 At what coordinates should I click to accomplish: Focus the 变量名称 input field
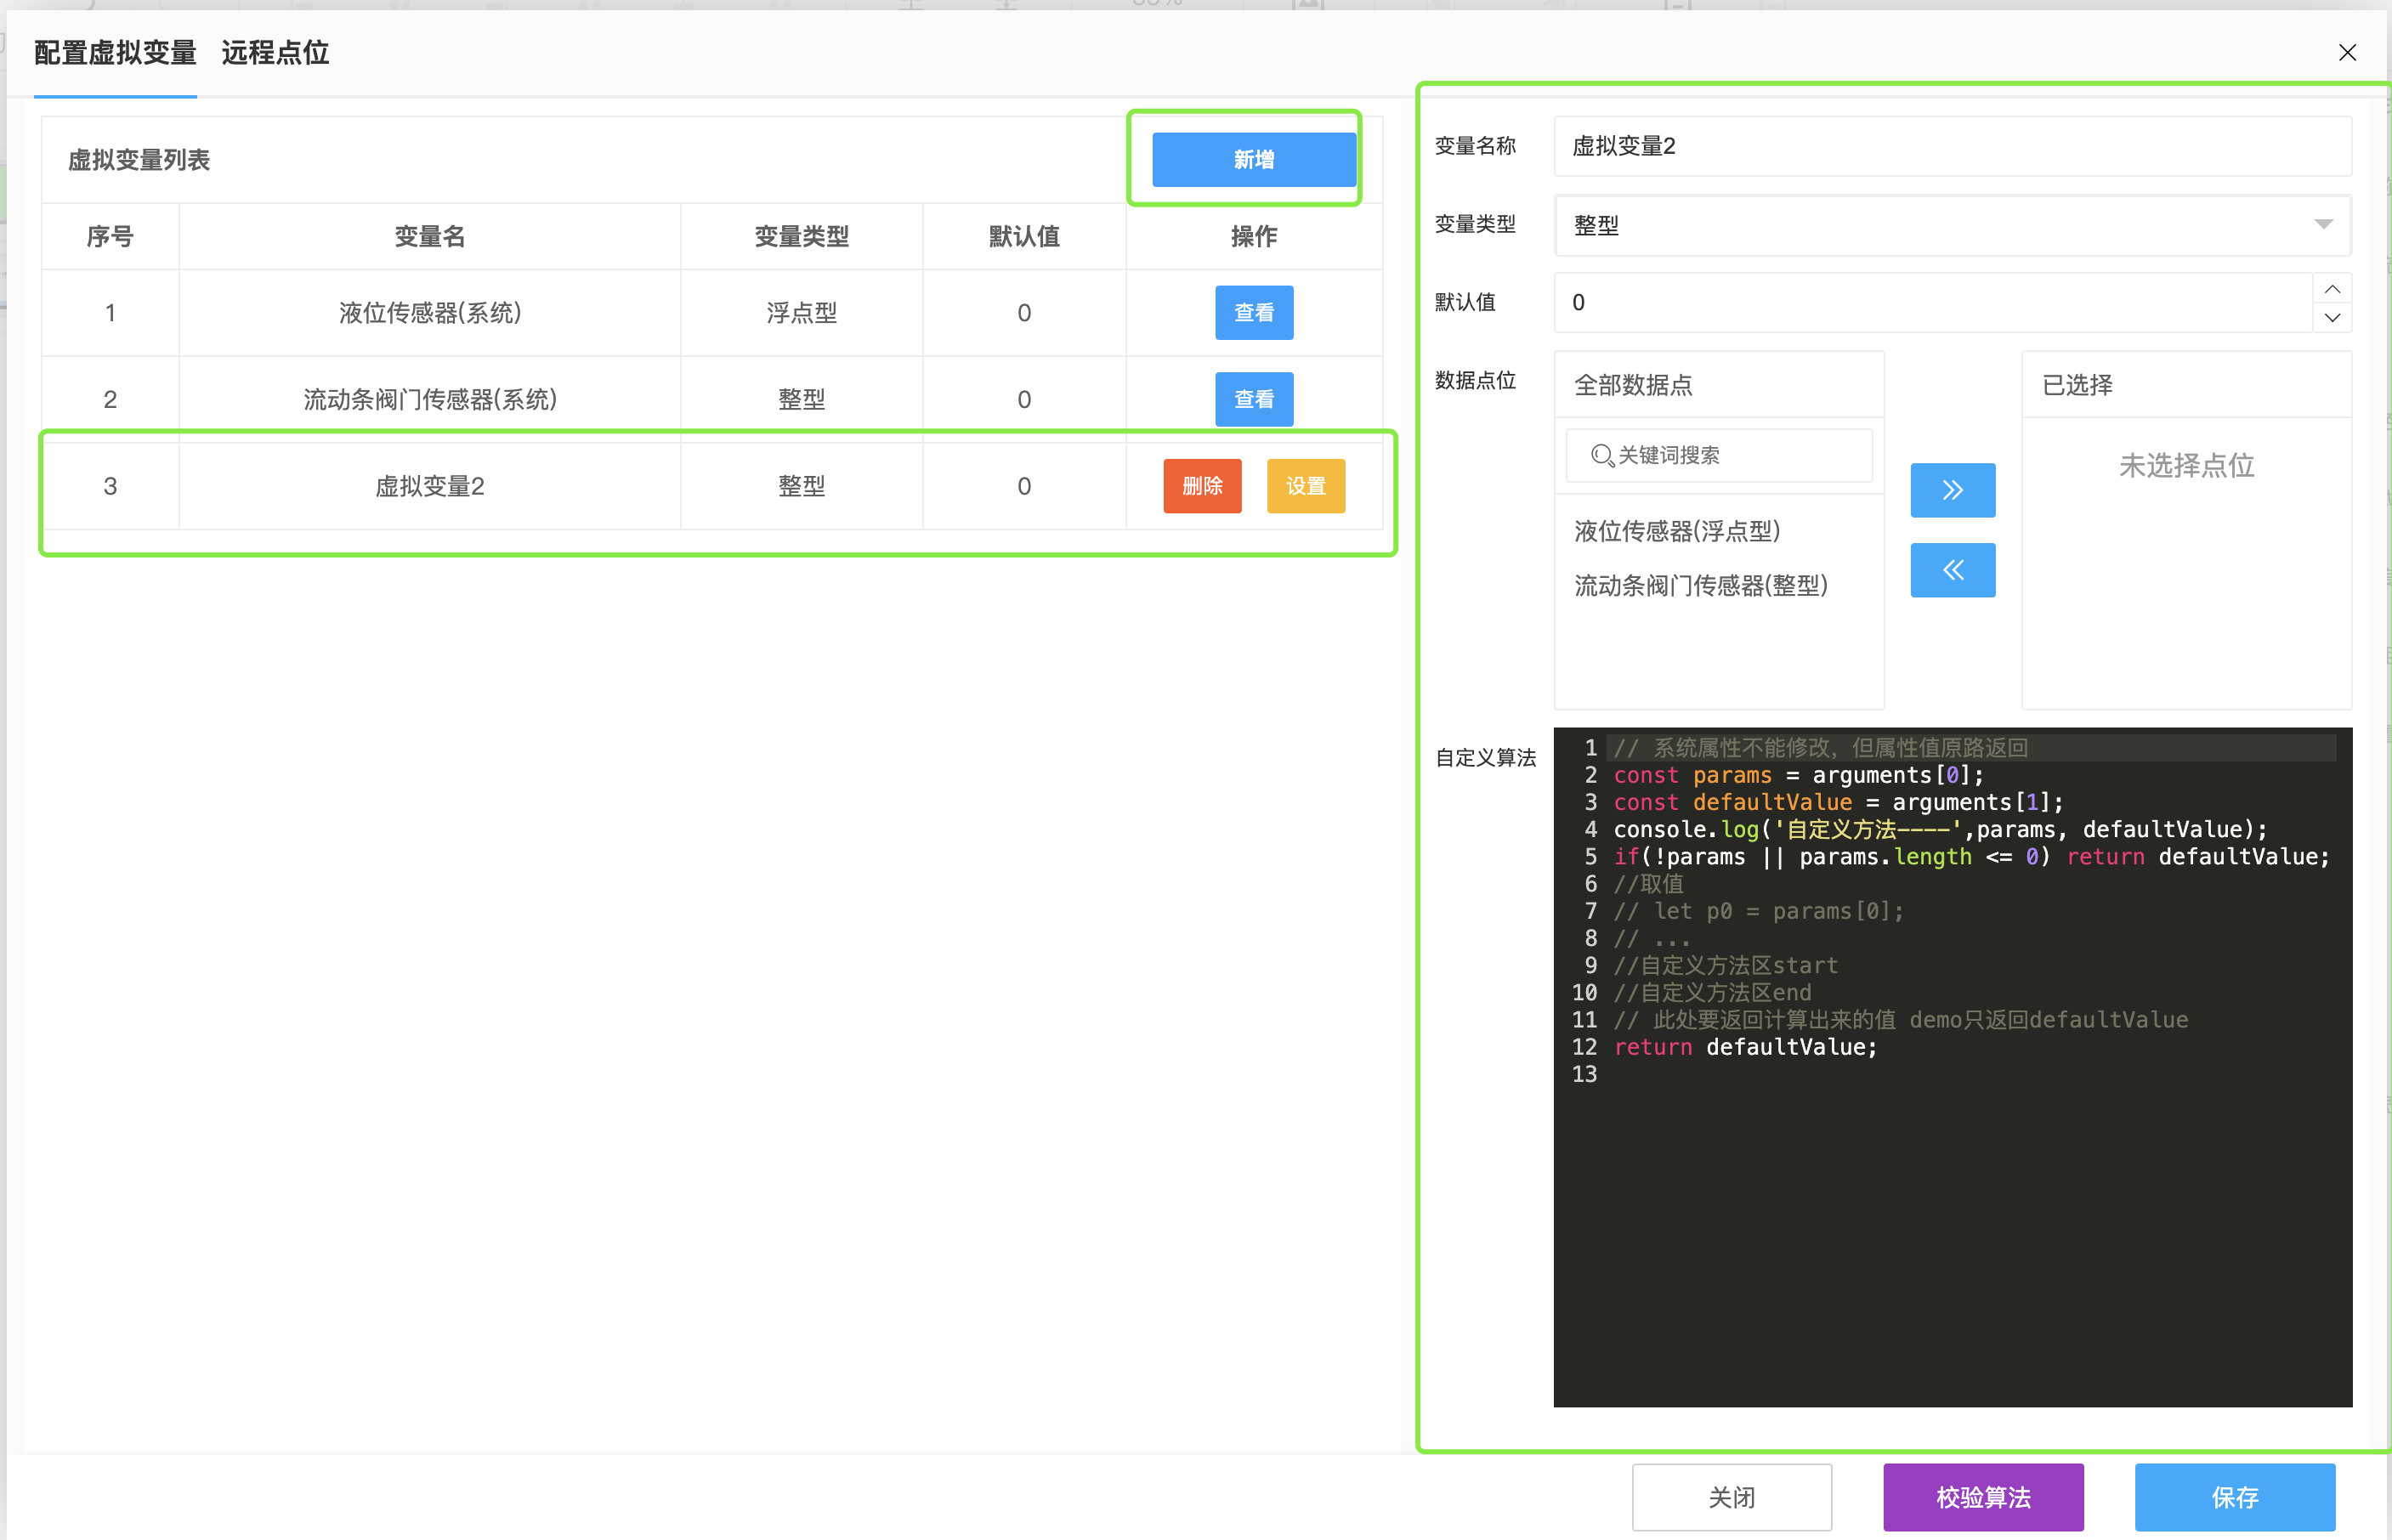pyautogui.click(x=1952, y=146)
